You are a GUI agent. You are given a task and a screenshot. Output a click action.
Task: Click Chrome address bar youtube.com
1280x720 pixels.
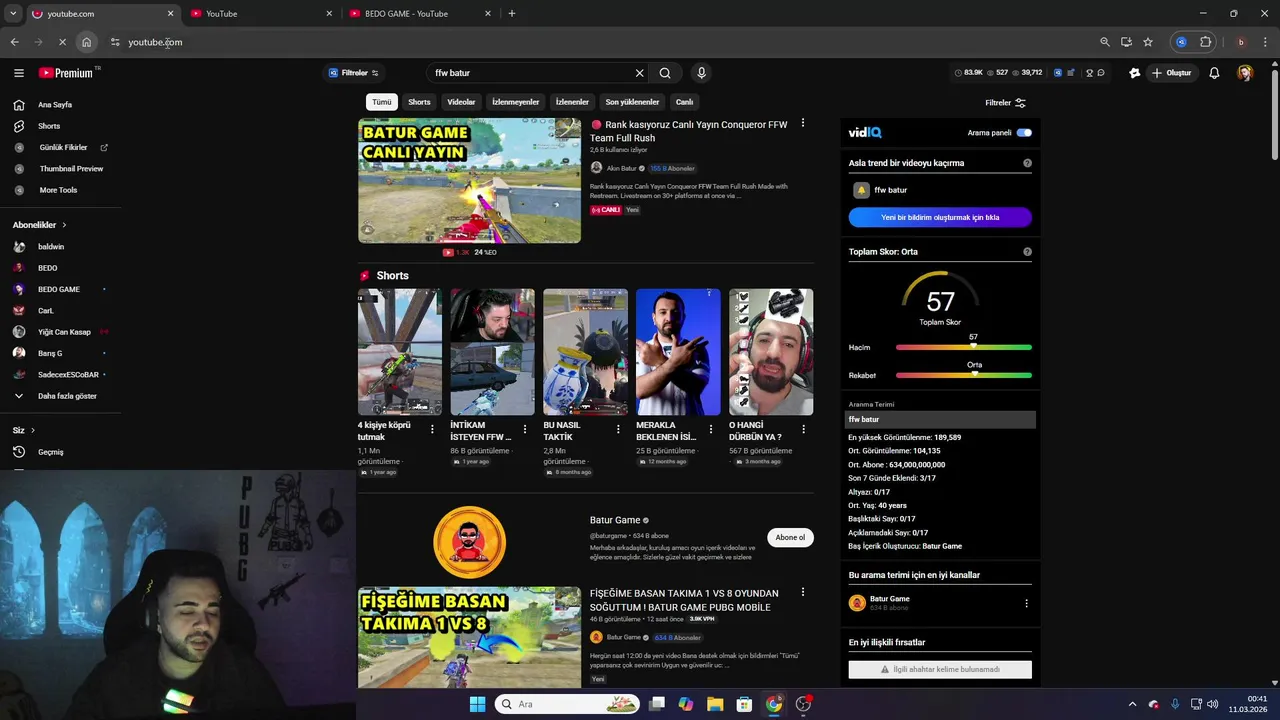tap(155, 42)
